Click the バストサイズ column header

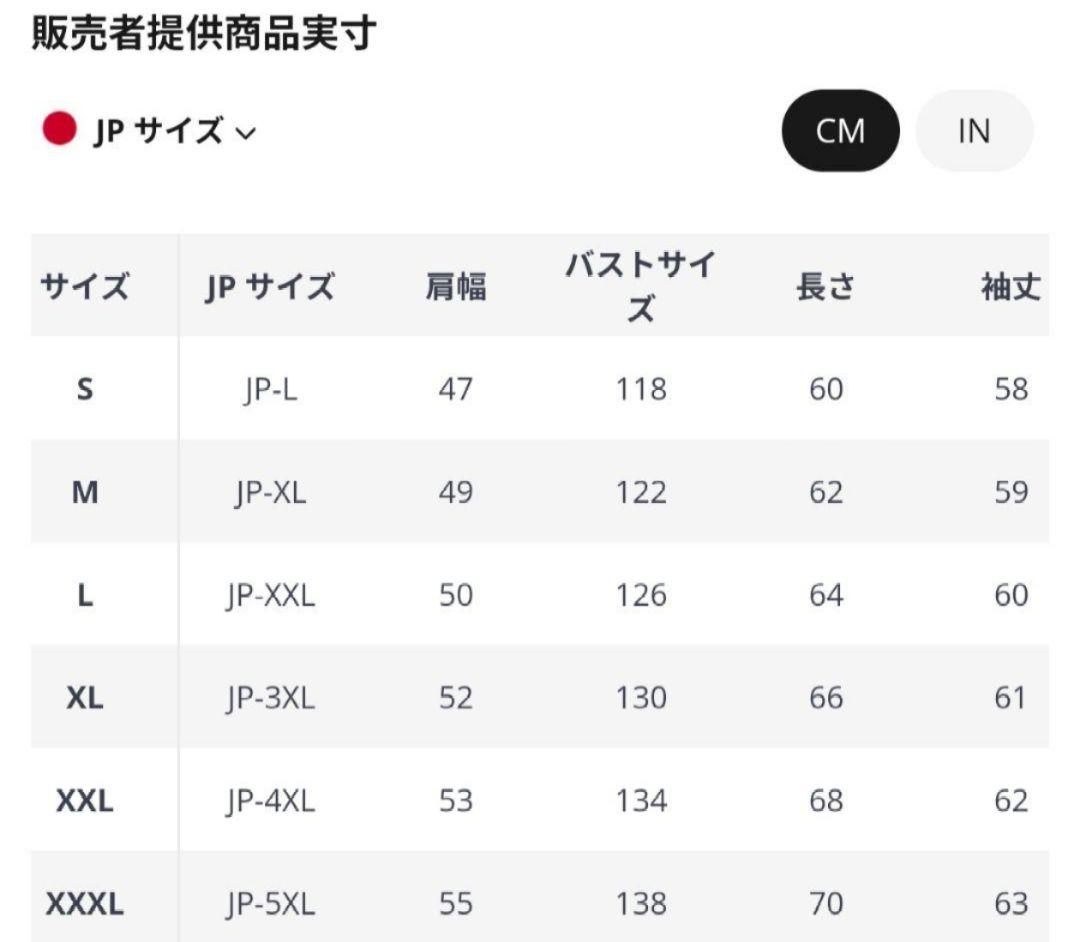[640, 287]
